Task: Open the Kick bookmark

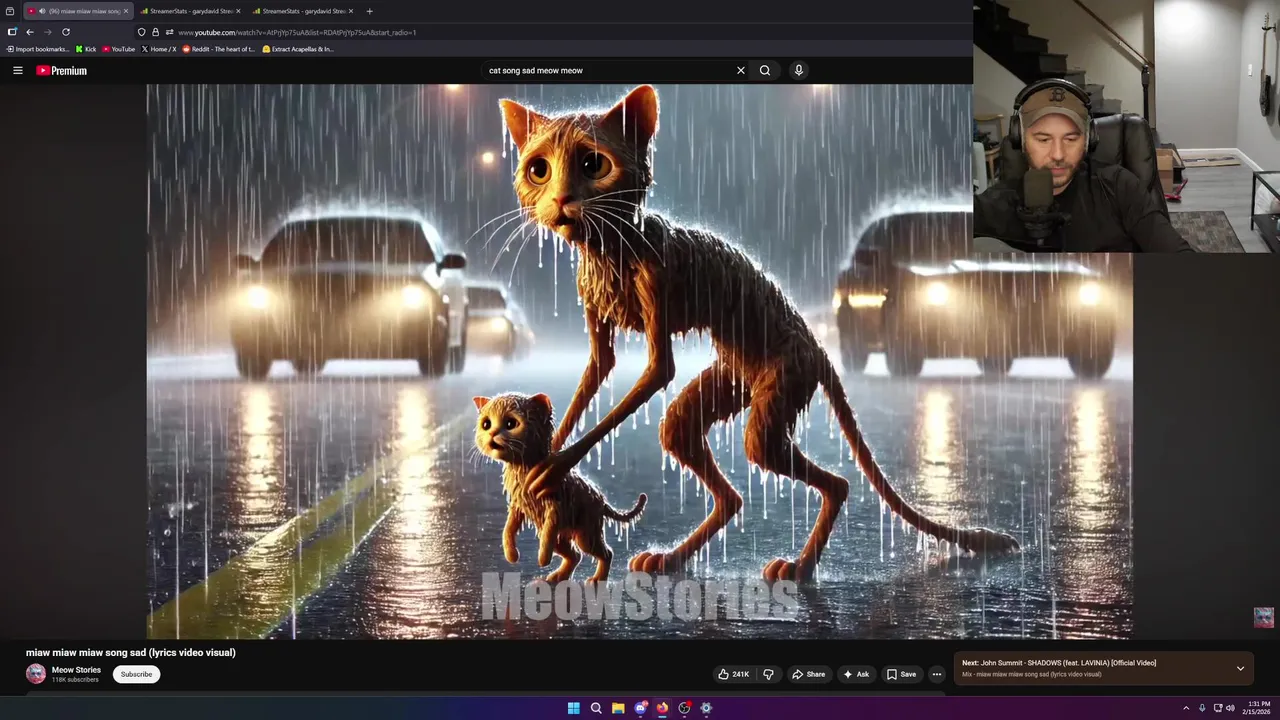Action: coord(86,49)
